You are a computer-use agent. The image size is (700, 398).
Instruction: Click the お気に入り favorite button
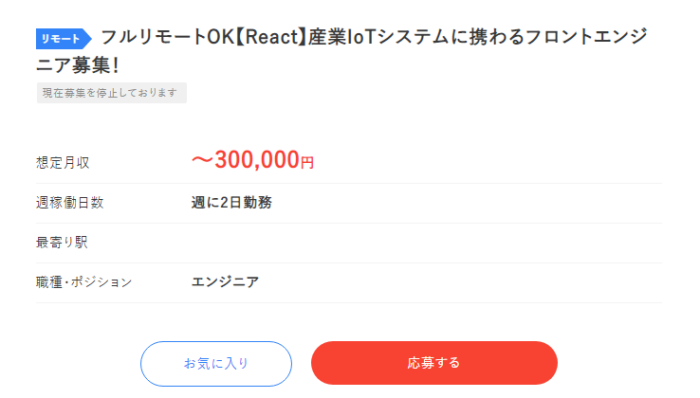(x=216, y=364)
